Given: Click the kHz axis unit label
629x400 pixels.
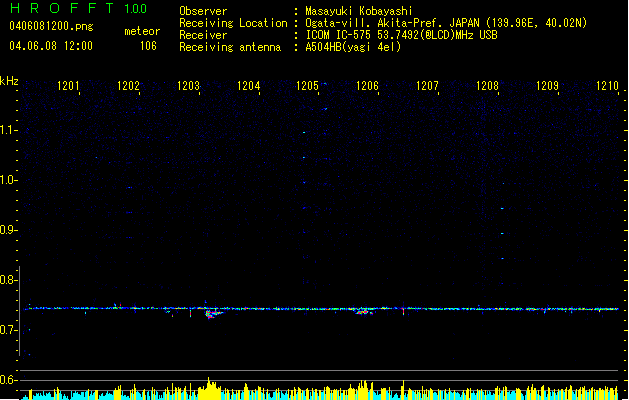Looking at the screenshot, I should coord(9,81).
